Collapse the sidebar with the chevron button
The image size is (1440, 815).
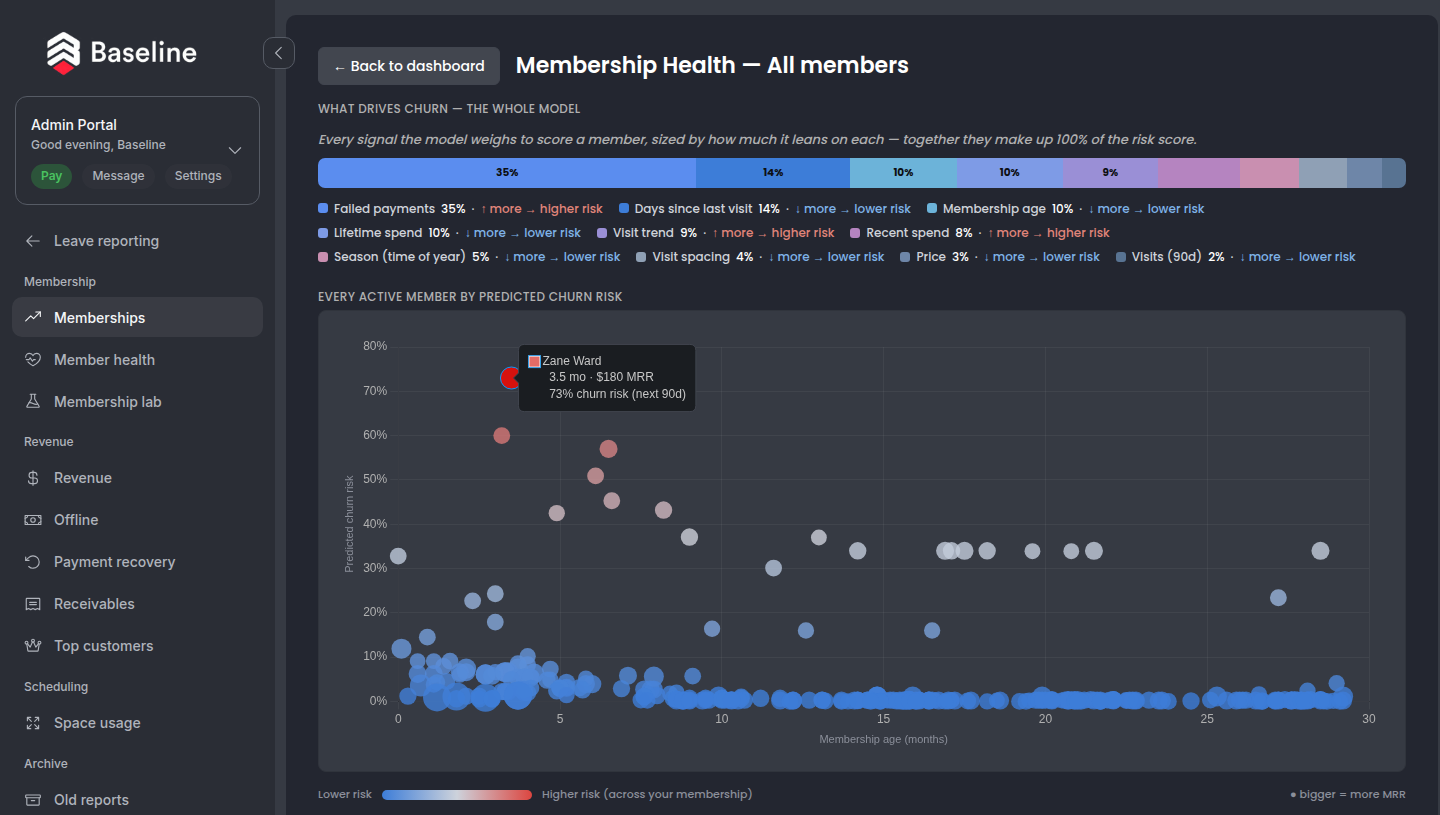tap(279, 53)
